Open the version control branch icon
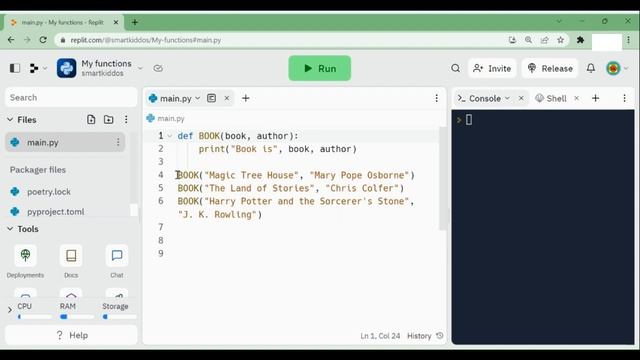Image resolution: width=640 pixels, height=360 pixels. coord(34,68)
